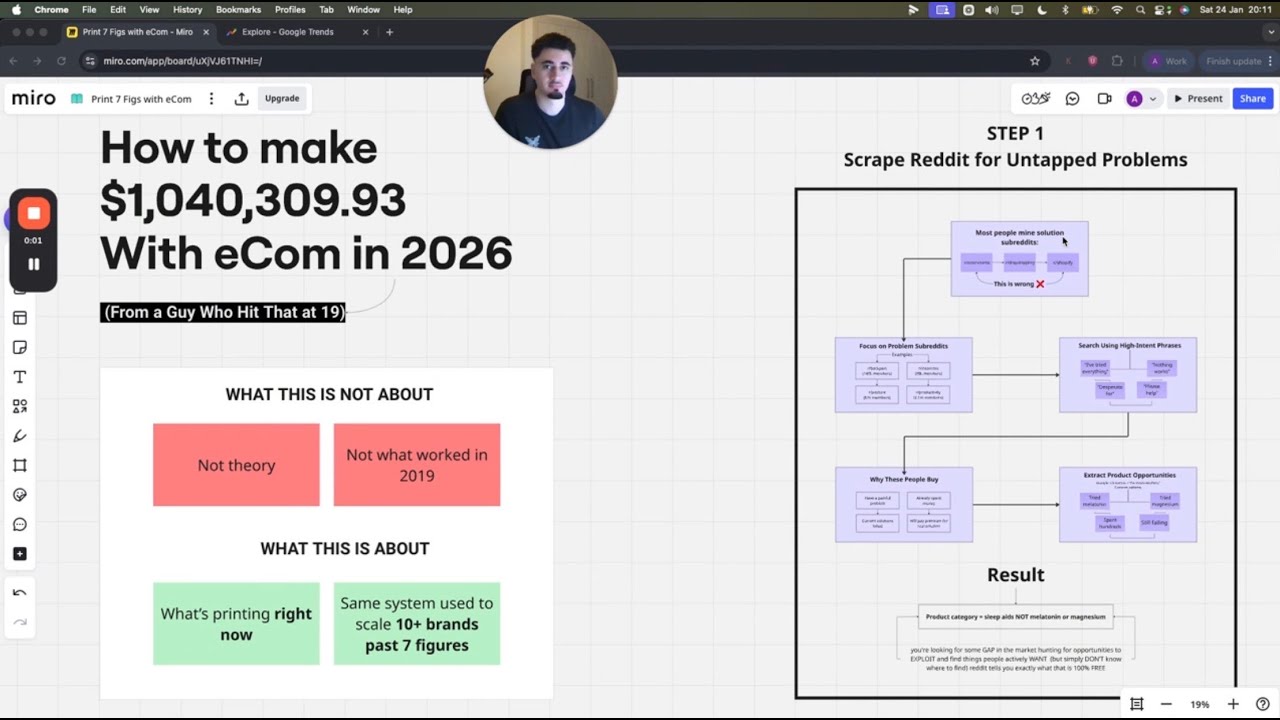Screen dimensions: 1280x720
Task: Go back in Chrome history
Action: click(x=13, y=61)
